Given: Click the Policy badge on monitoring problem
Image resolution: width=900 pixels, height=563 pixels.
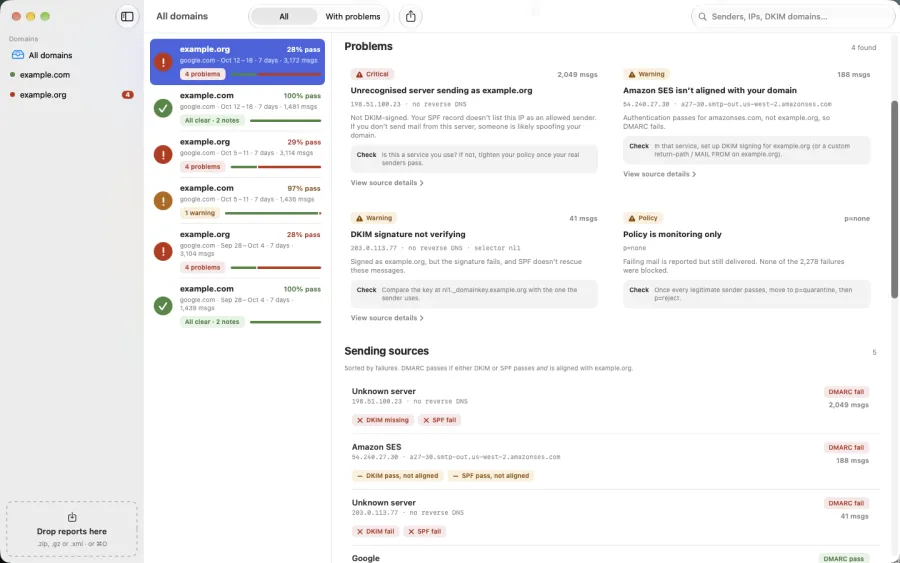Looking at the screenshot, I should (x=643, y=218).
